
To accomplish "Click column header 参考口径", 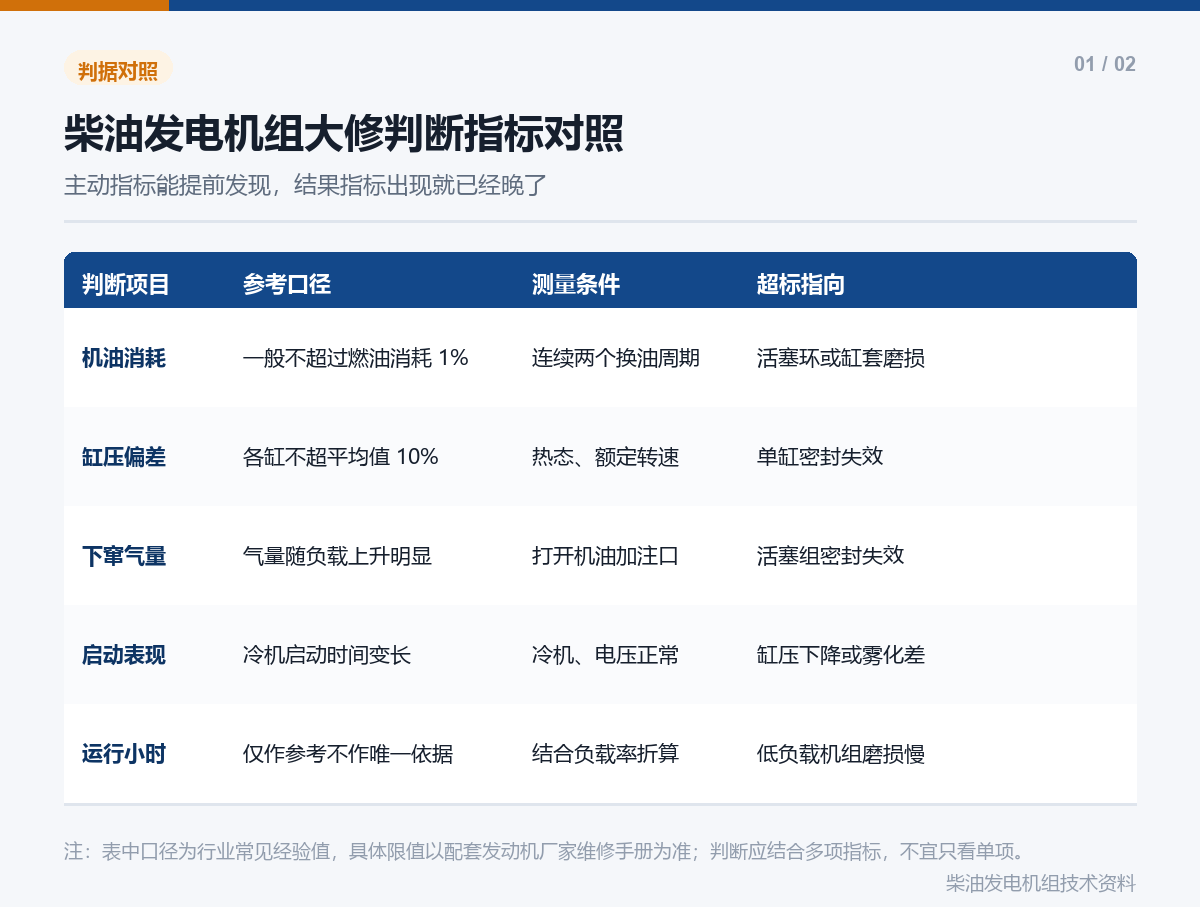I will 287,285.
